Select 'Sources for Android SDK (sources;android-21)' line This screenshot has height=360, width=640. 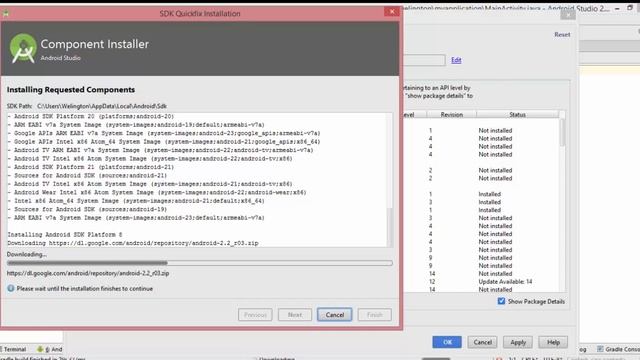pyautogui.click(x=87, y=176)
